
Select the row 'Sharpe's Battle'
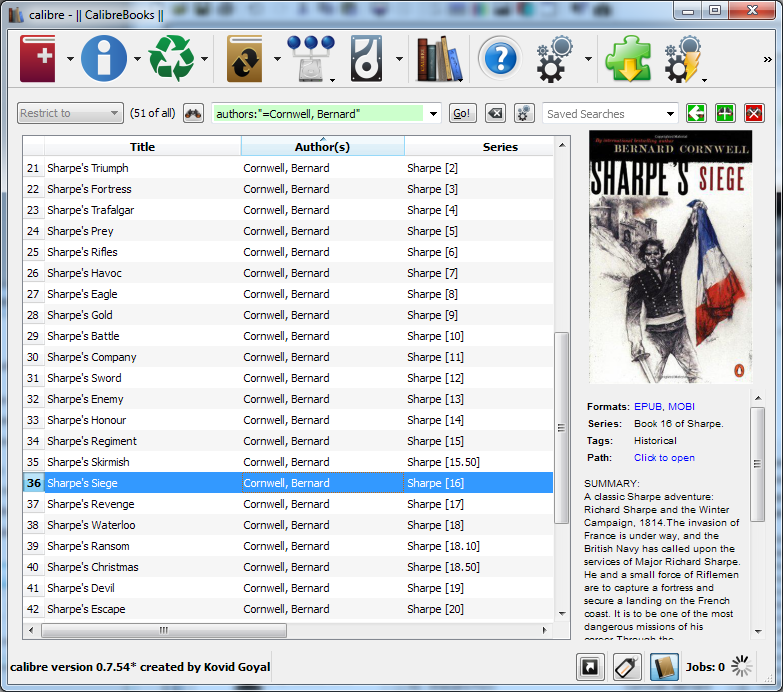coord(288,336)
